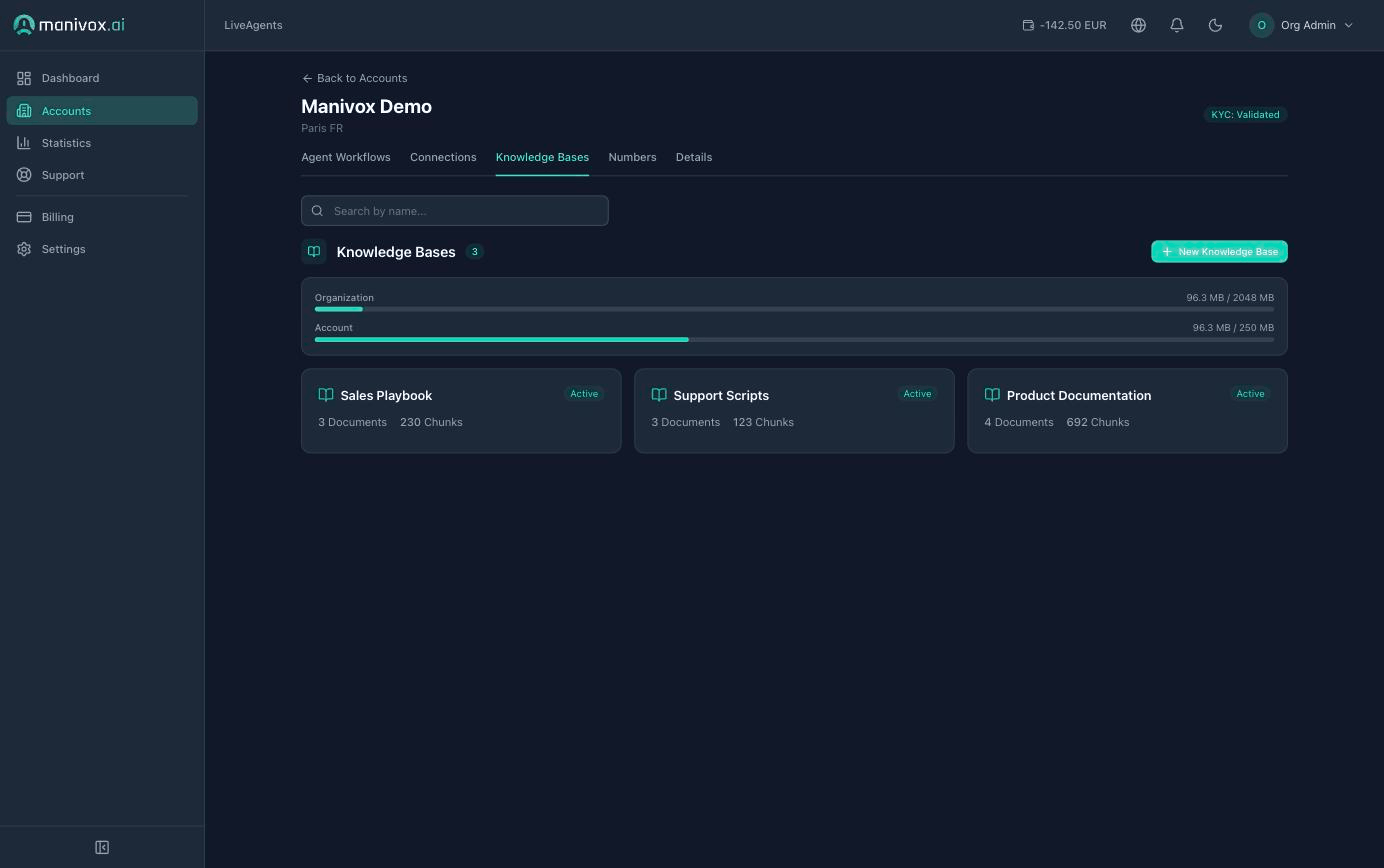Click the knowledge base count badge 3

pos(475,252)
